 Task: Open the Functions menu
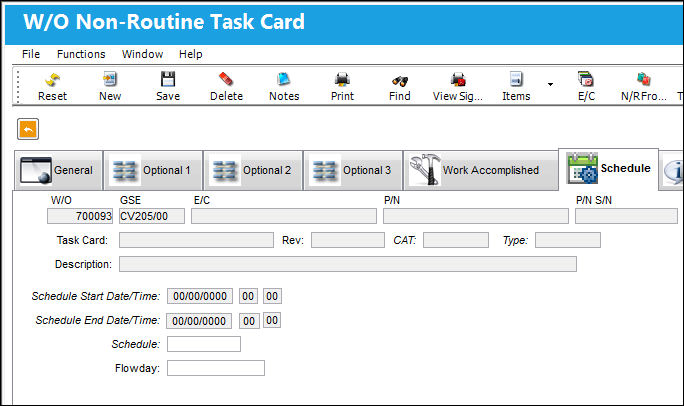pyautogui.click(x=81, y=54)
